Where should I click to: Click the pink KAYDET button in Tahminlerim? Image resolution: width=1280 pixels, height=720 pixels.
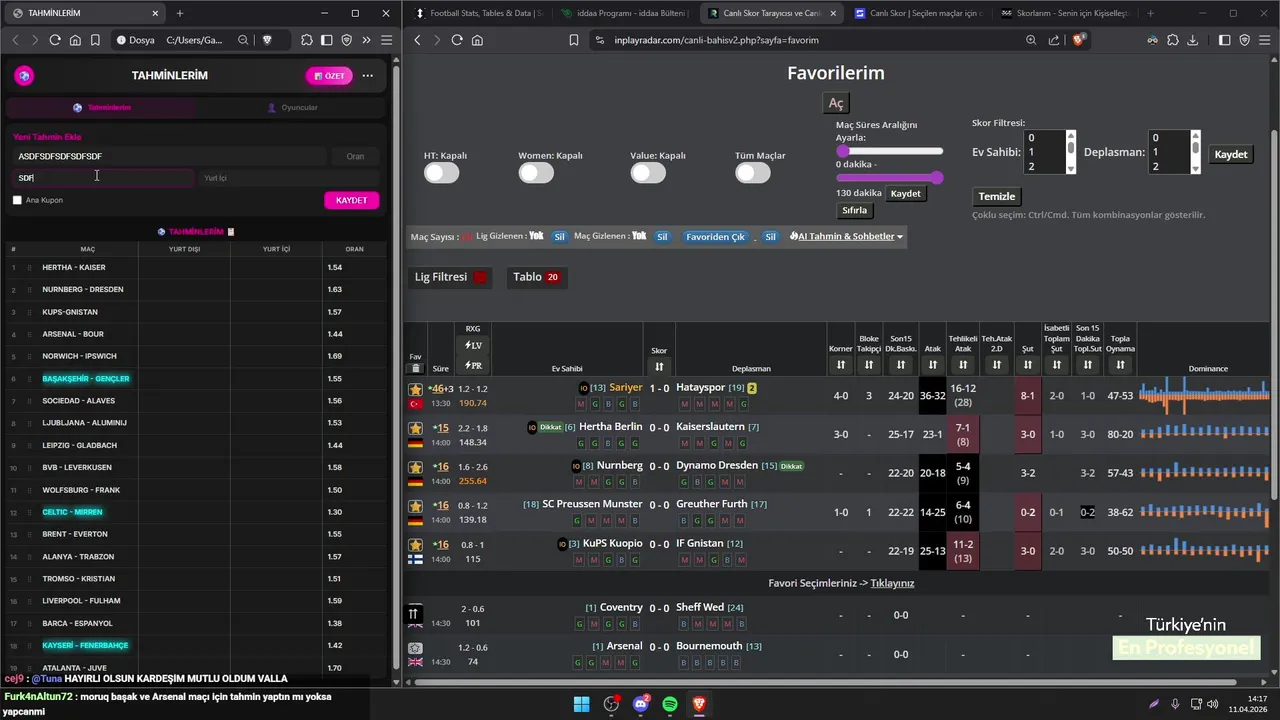352,200
